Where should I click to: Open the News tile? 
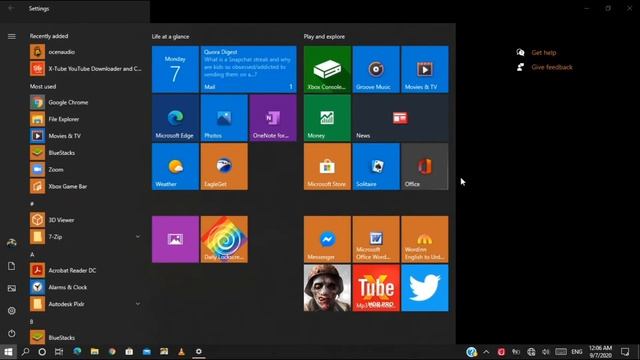(400, 118)
